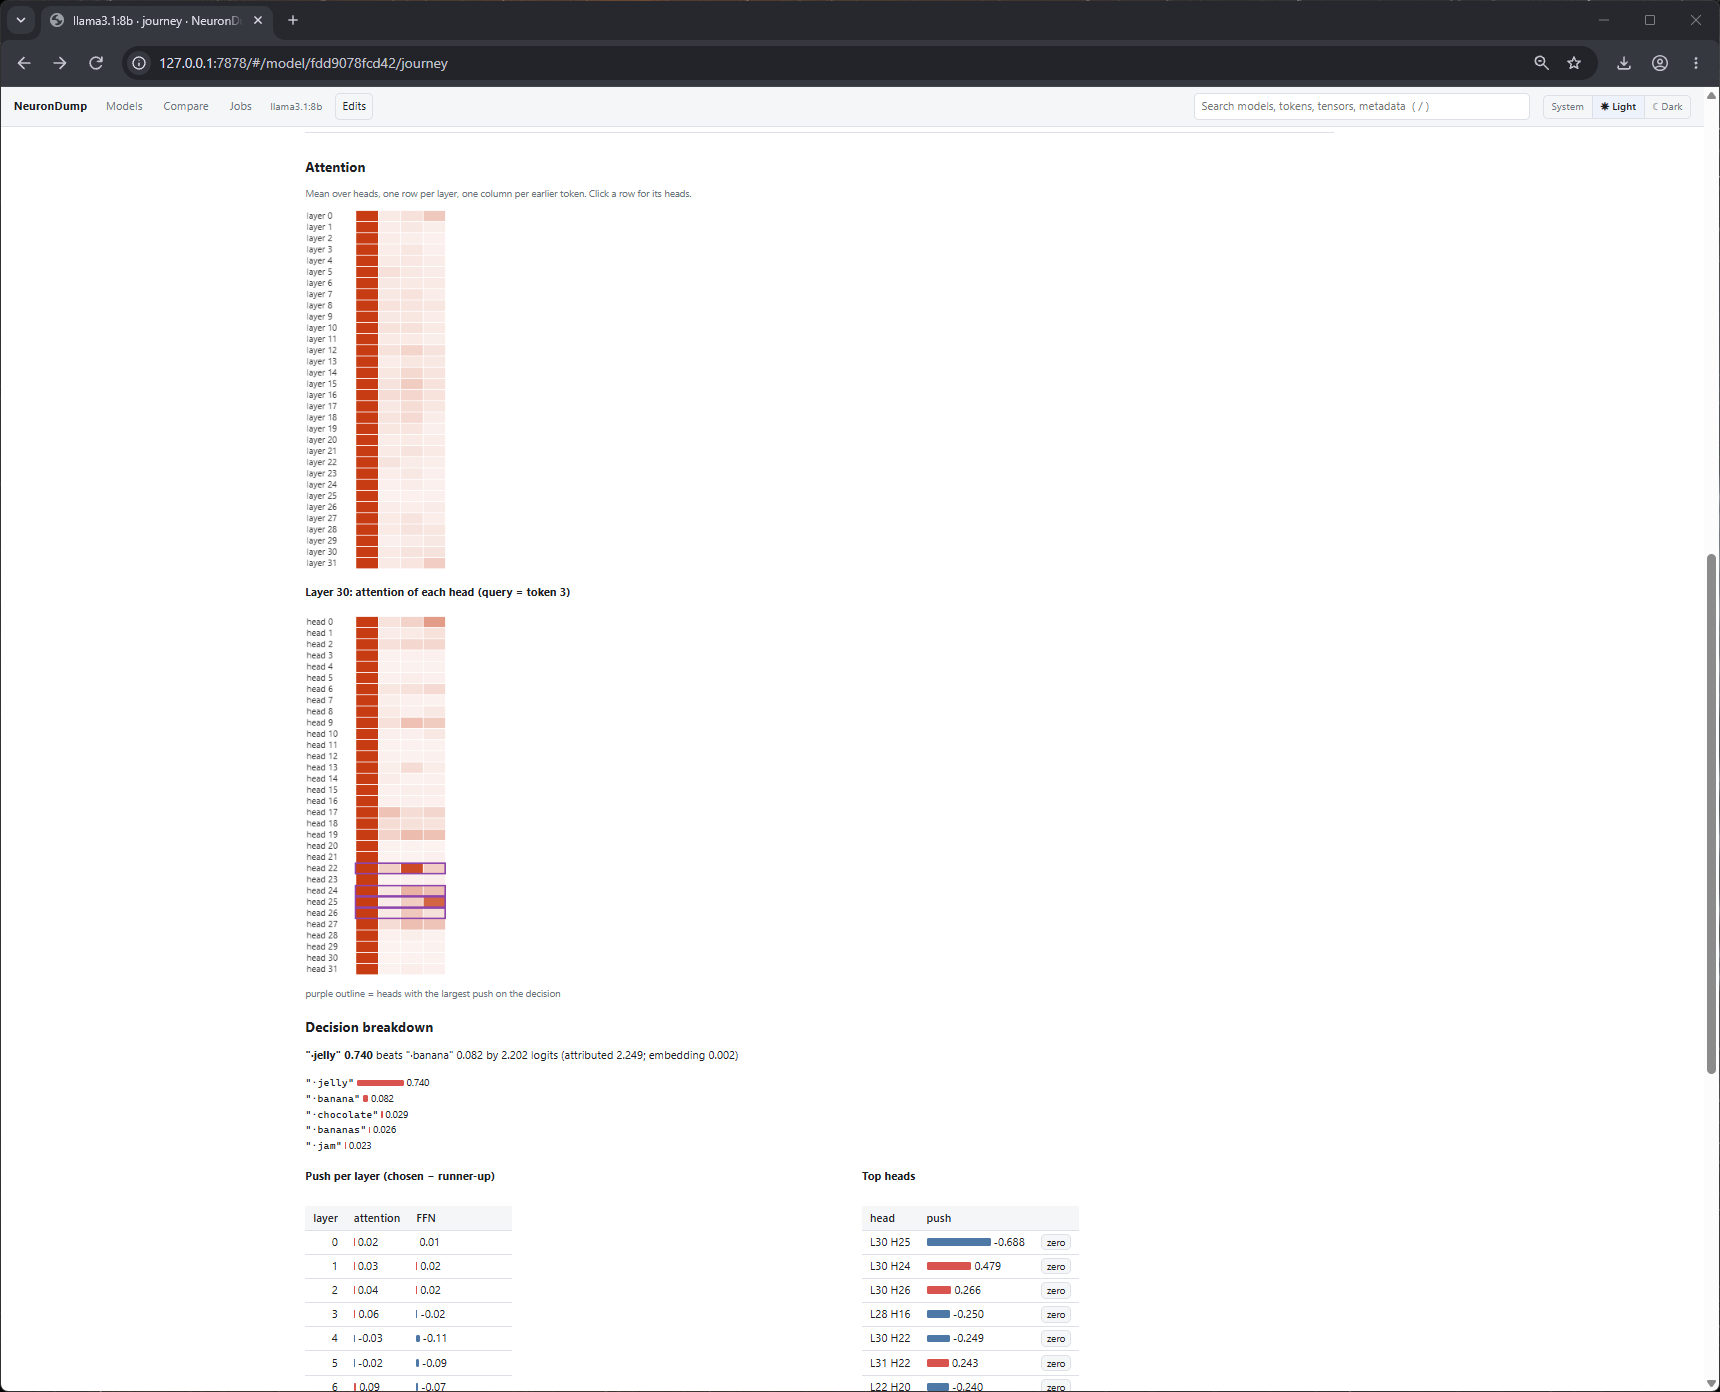The height and width of the screenshot is (1392, 1720).
Task: Open the browser profile icon
Action: pos(1660,63)
